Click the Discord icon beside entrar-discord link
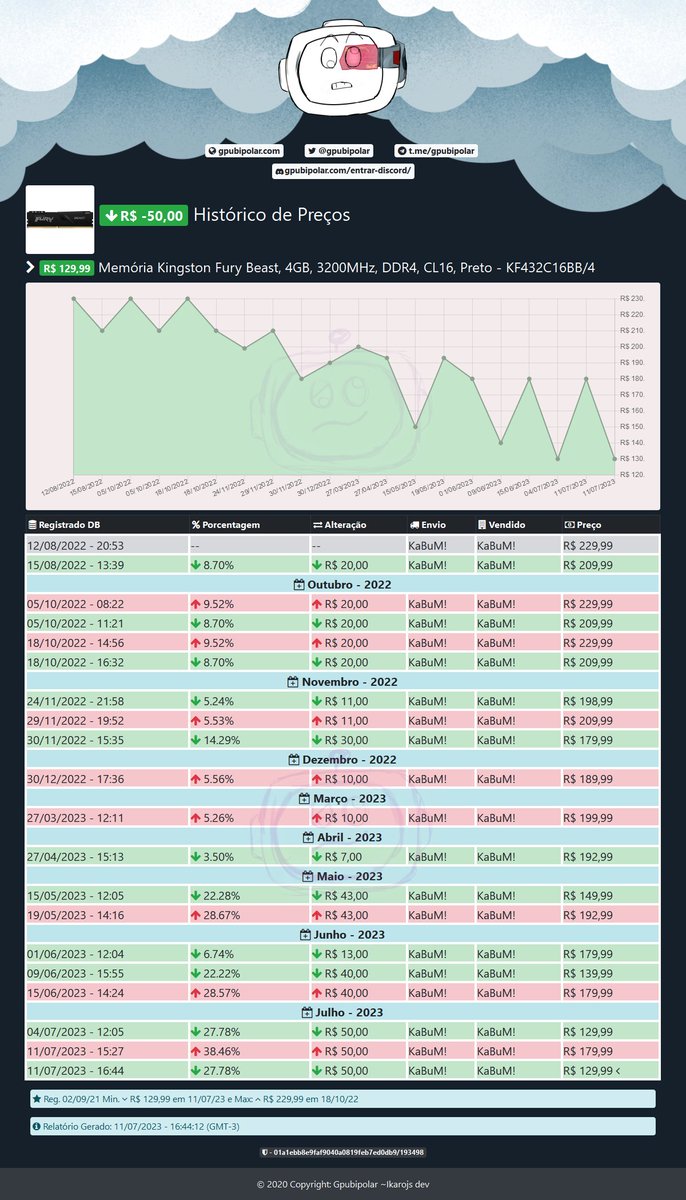 click(x=278, y=171)
